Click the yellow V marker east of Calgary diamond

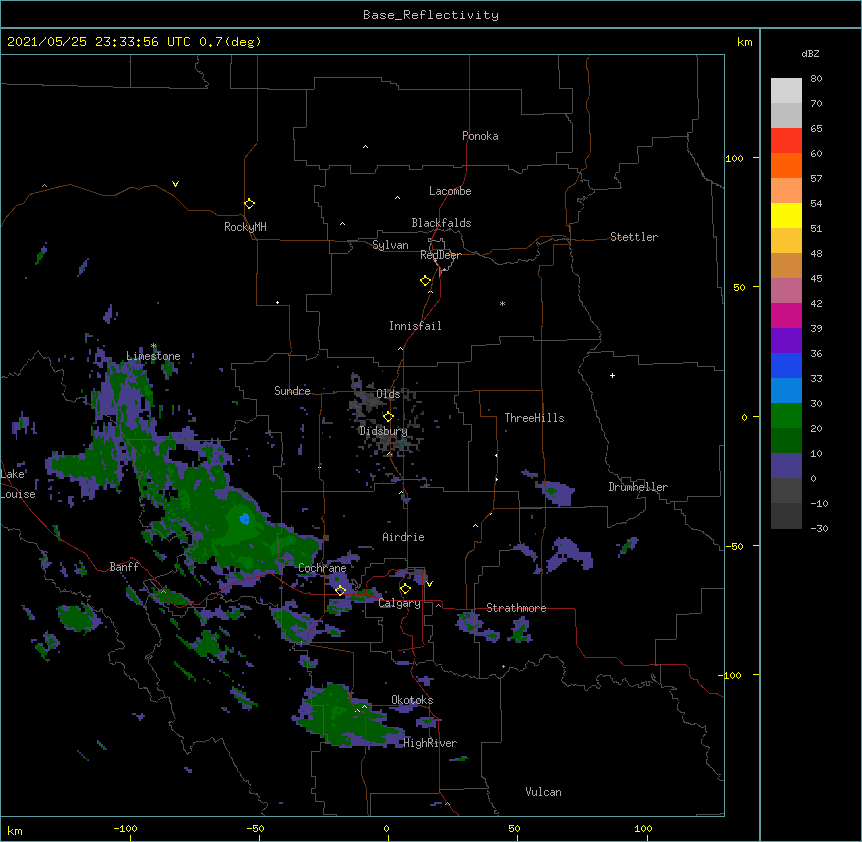[429, 584]
